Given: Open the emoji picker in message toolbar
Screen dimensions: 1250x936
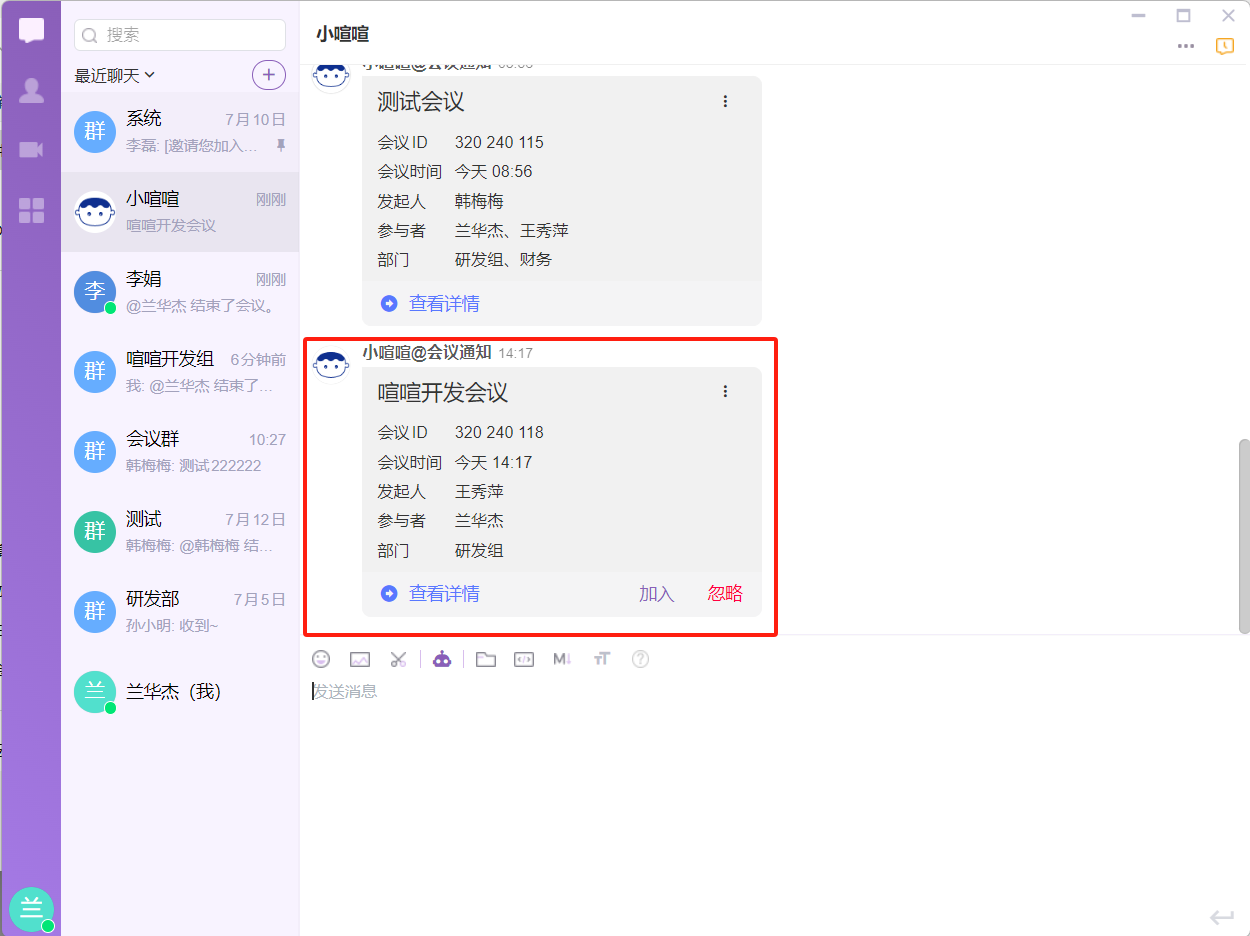Looking at the screenshot, I should click(x=321, y=659).
